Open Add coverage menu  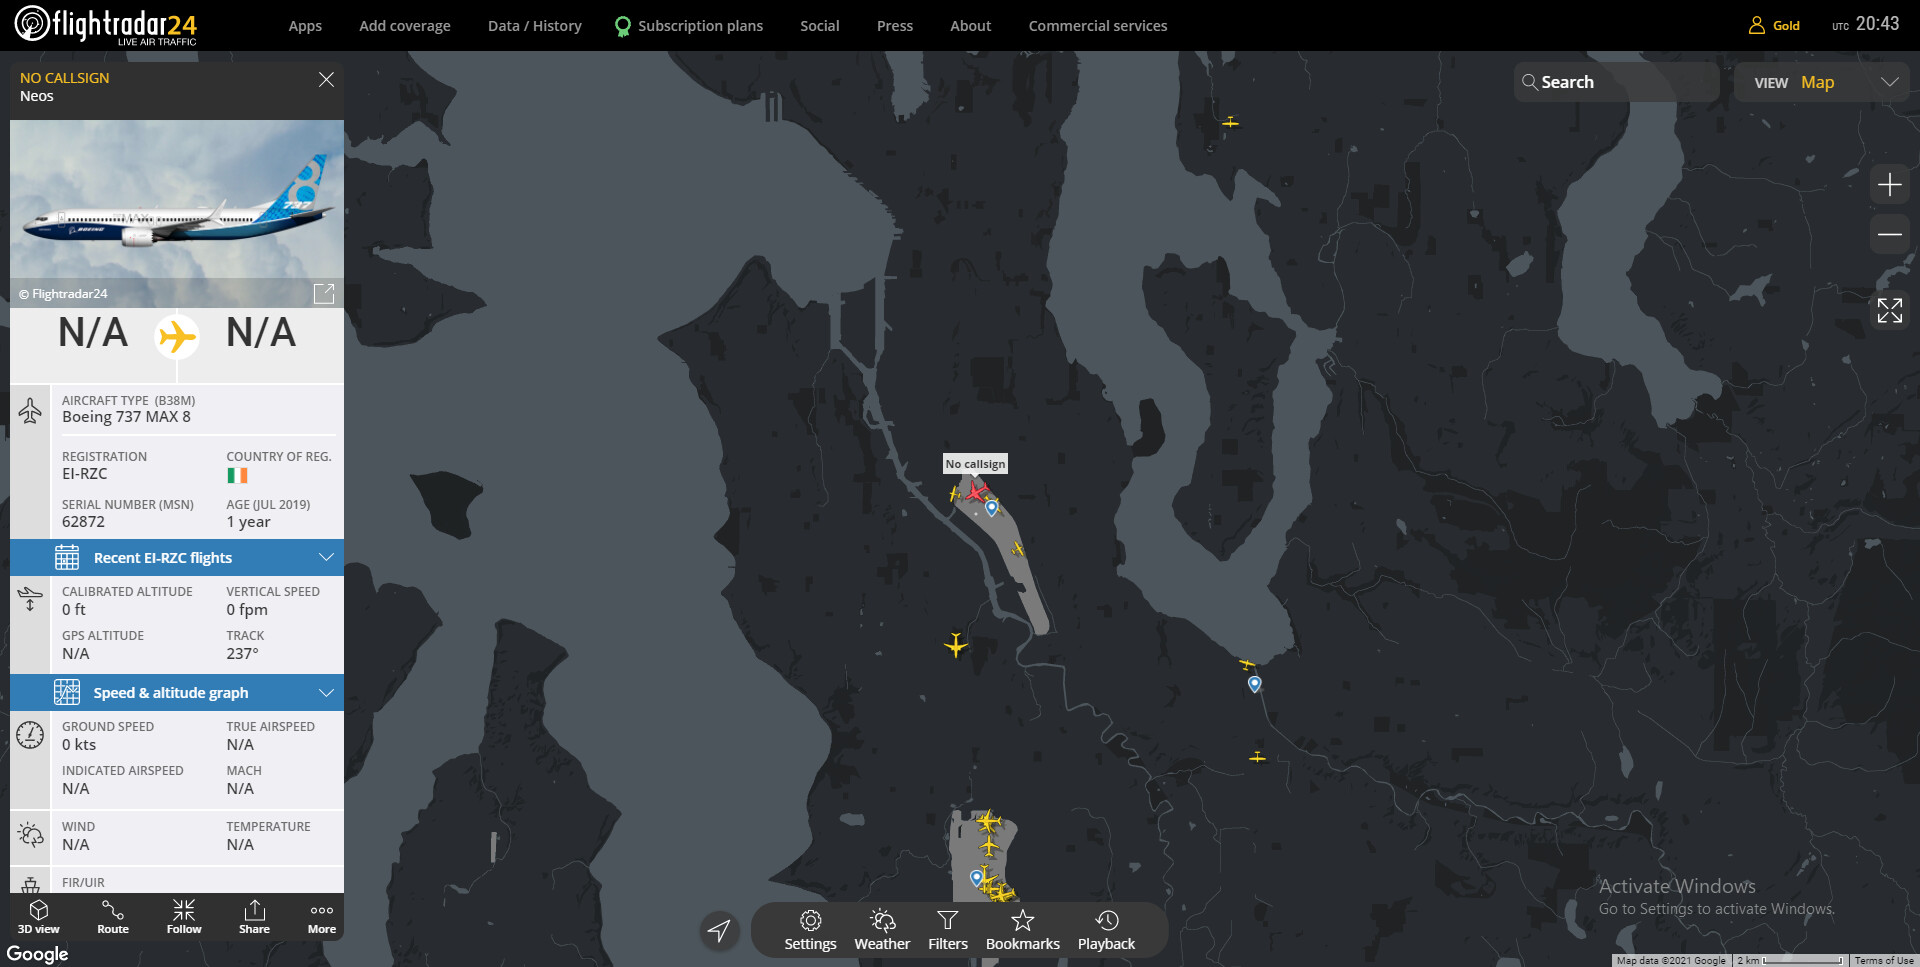click(405, 26)
